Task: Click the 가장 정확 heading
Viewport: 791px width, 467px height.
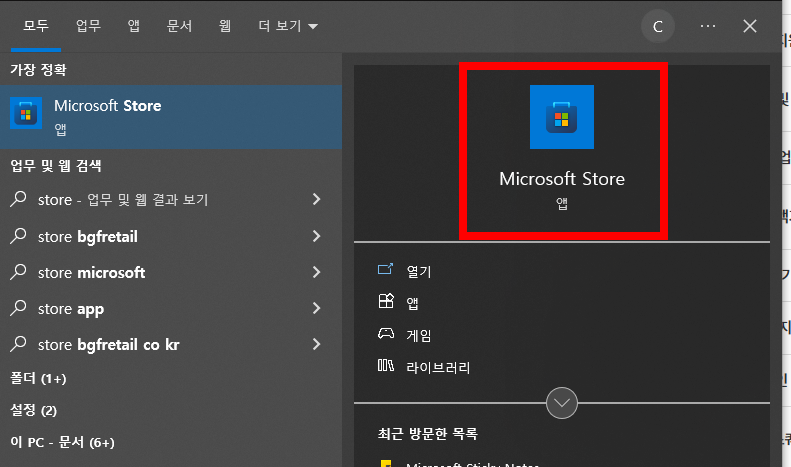Action: click(38, 70)
